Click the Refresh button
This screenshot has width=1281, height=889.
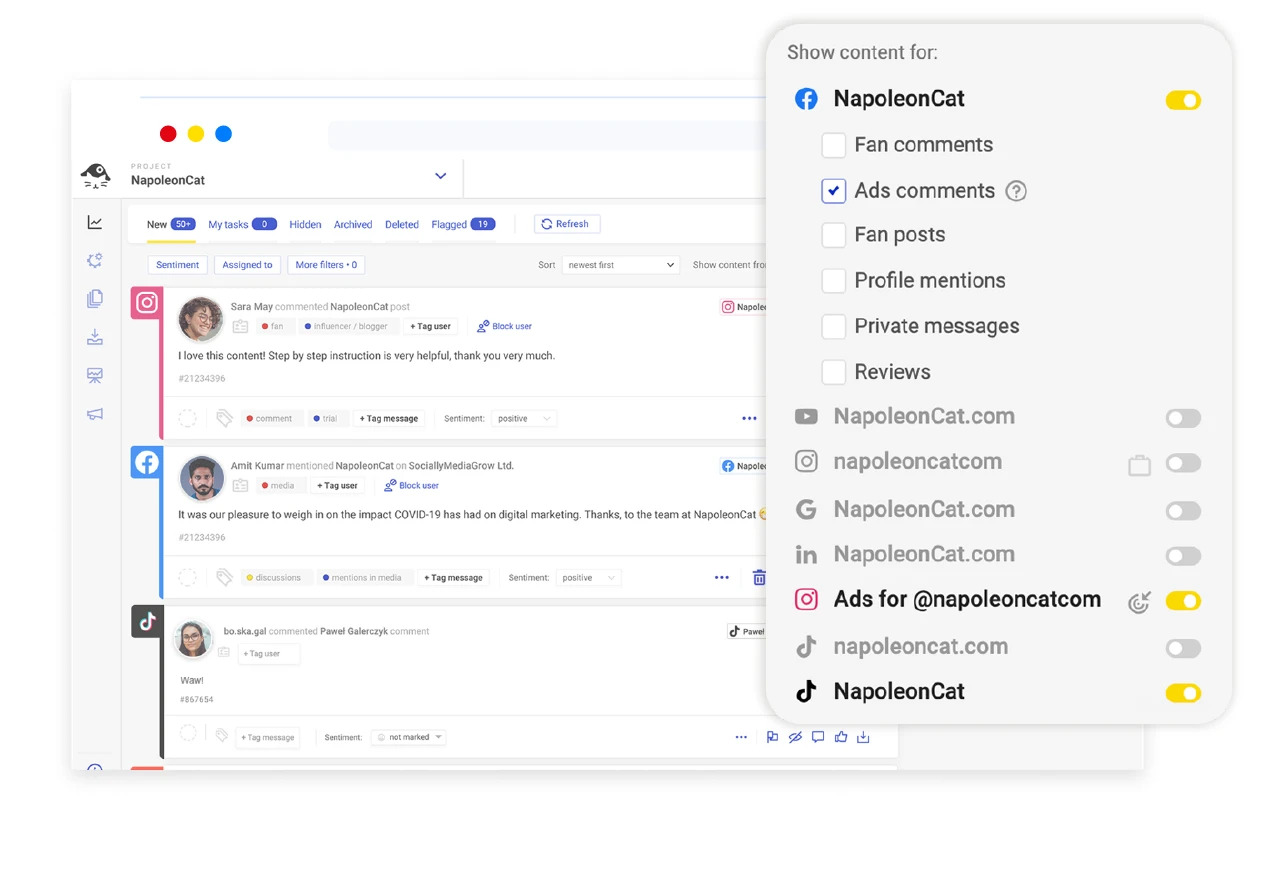point(566,224)
